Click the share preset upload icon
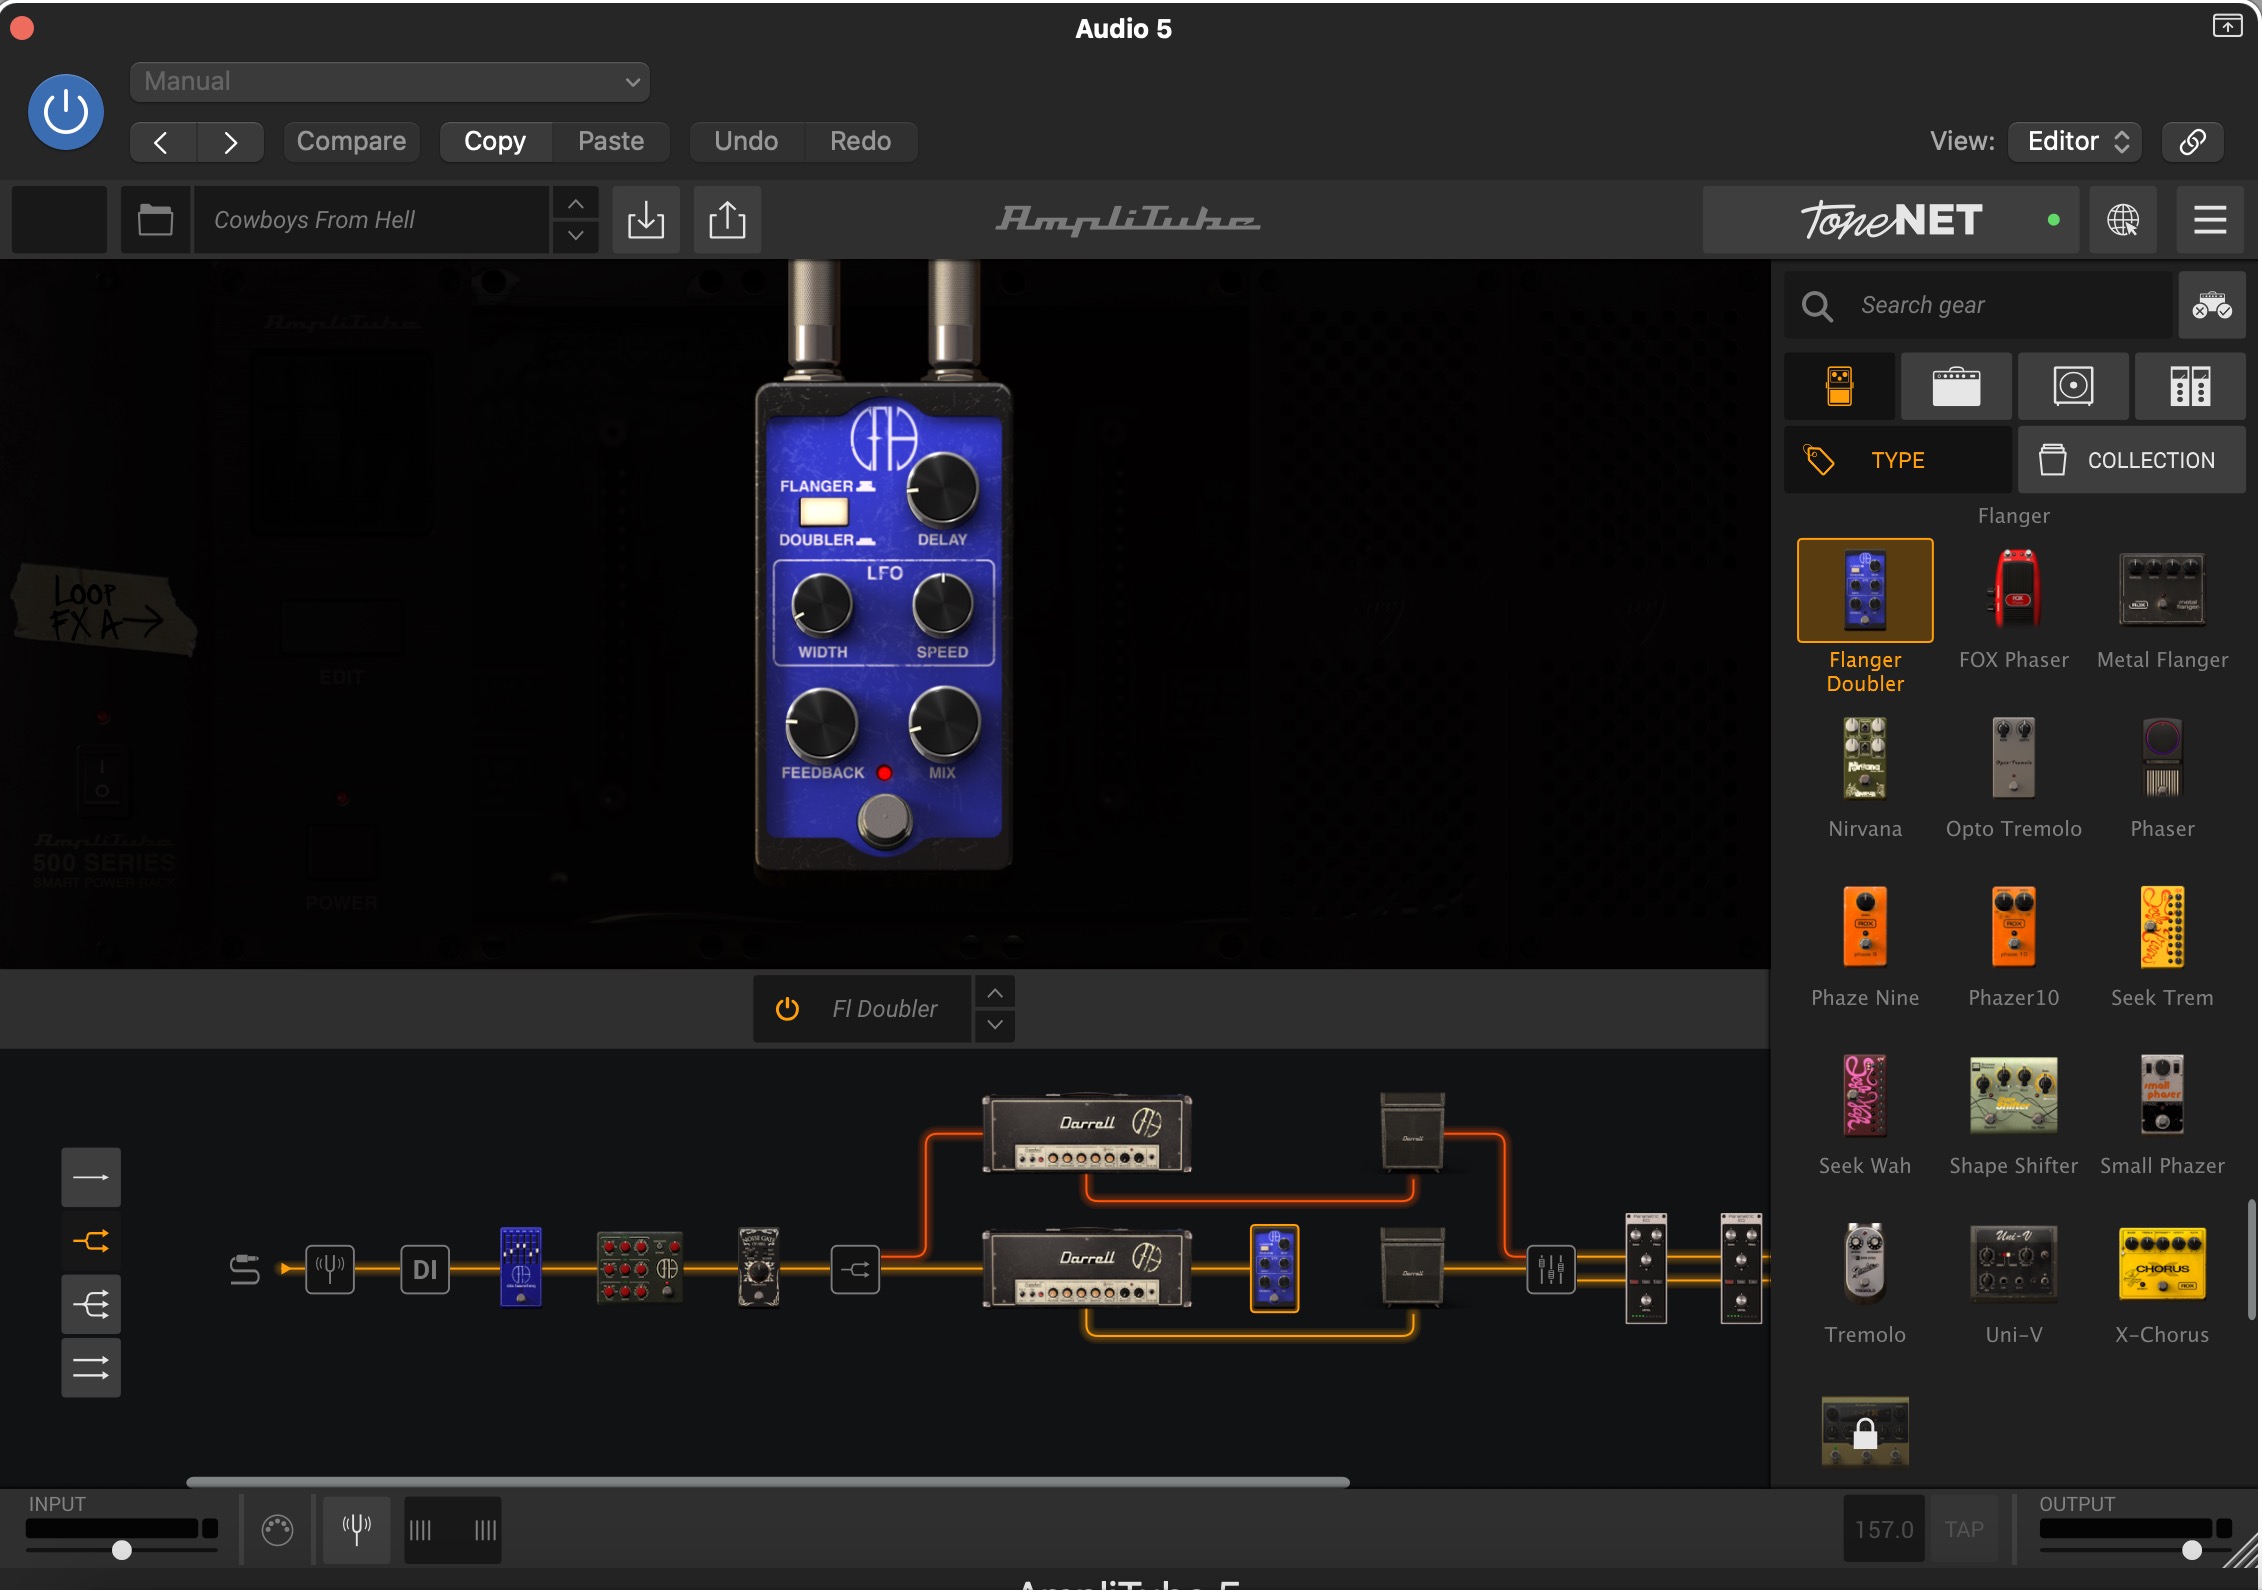This screenshot has width=2262, height=1590. point(727,219)
